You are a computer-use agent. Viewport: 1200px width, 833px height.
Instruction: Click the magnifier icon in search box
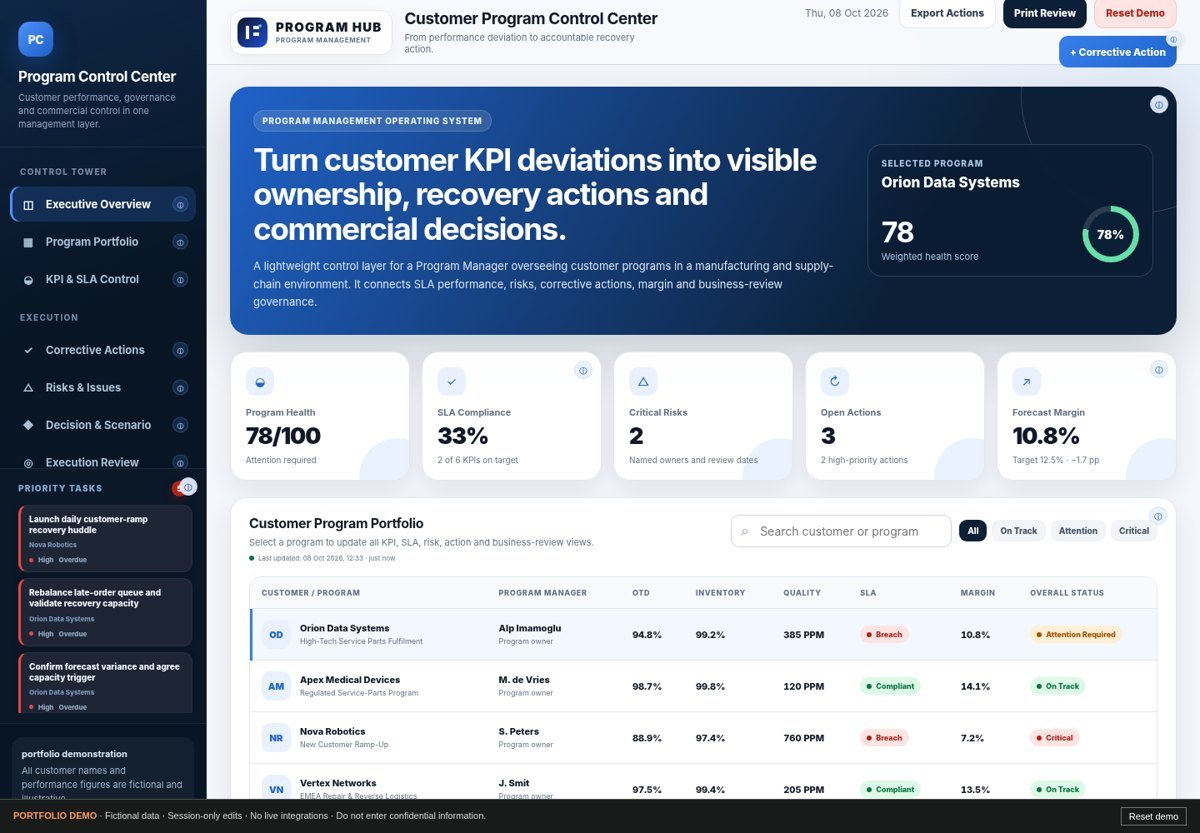coord(744,532)
